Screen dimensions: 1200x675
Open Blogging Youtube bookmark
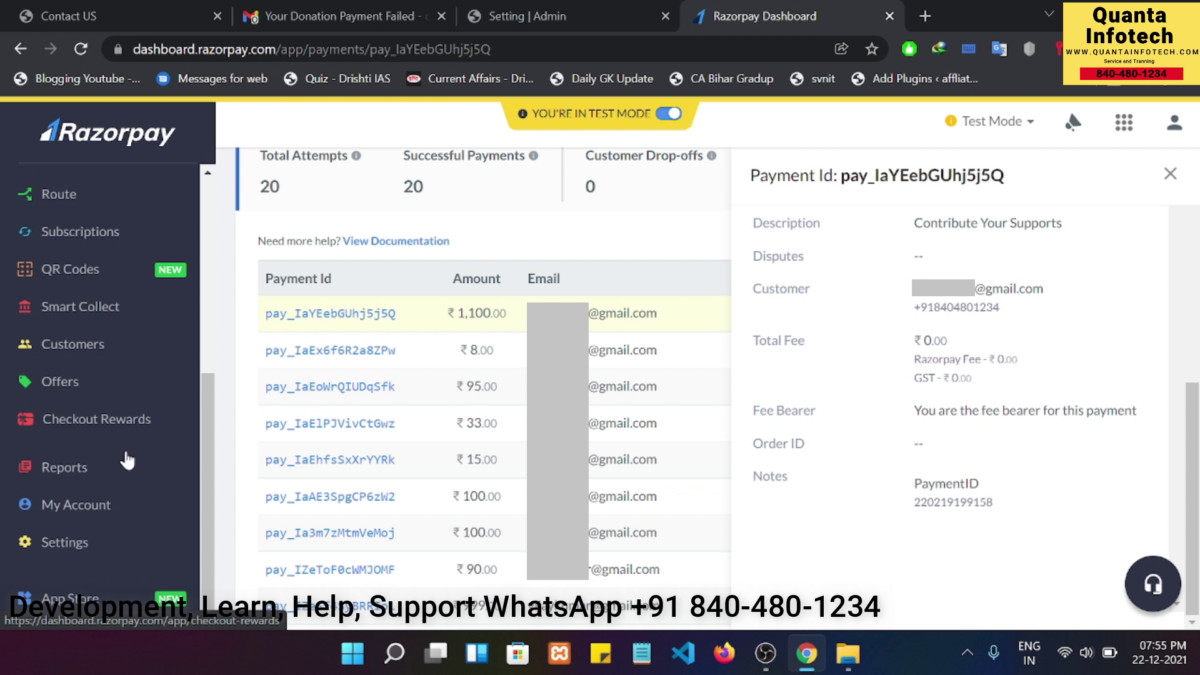76,79
